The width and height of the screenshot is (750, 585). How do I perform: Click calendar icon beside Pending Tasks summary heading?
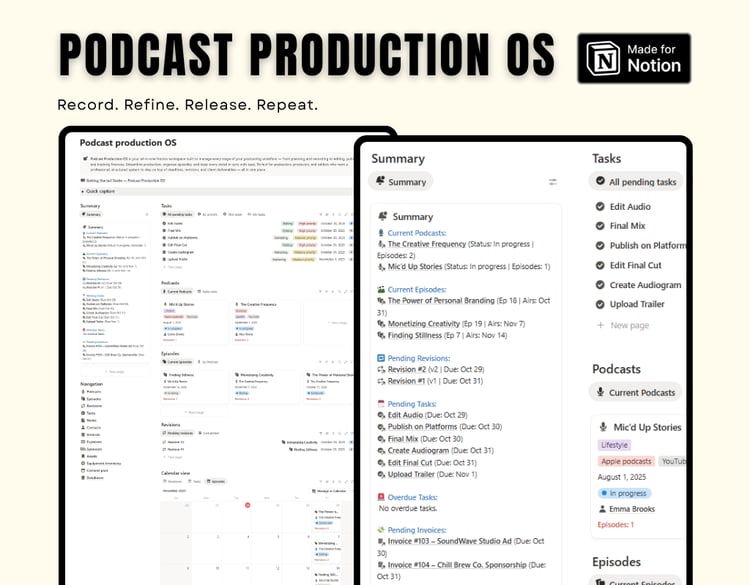(x=381, y=404)
